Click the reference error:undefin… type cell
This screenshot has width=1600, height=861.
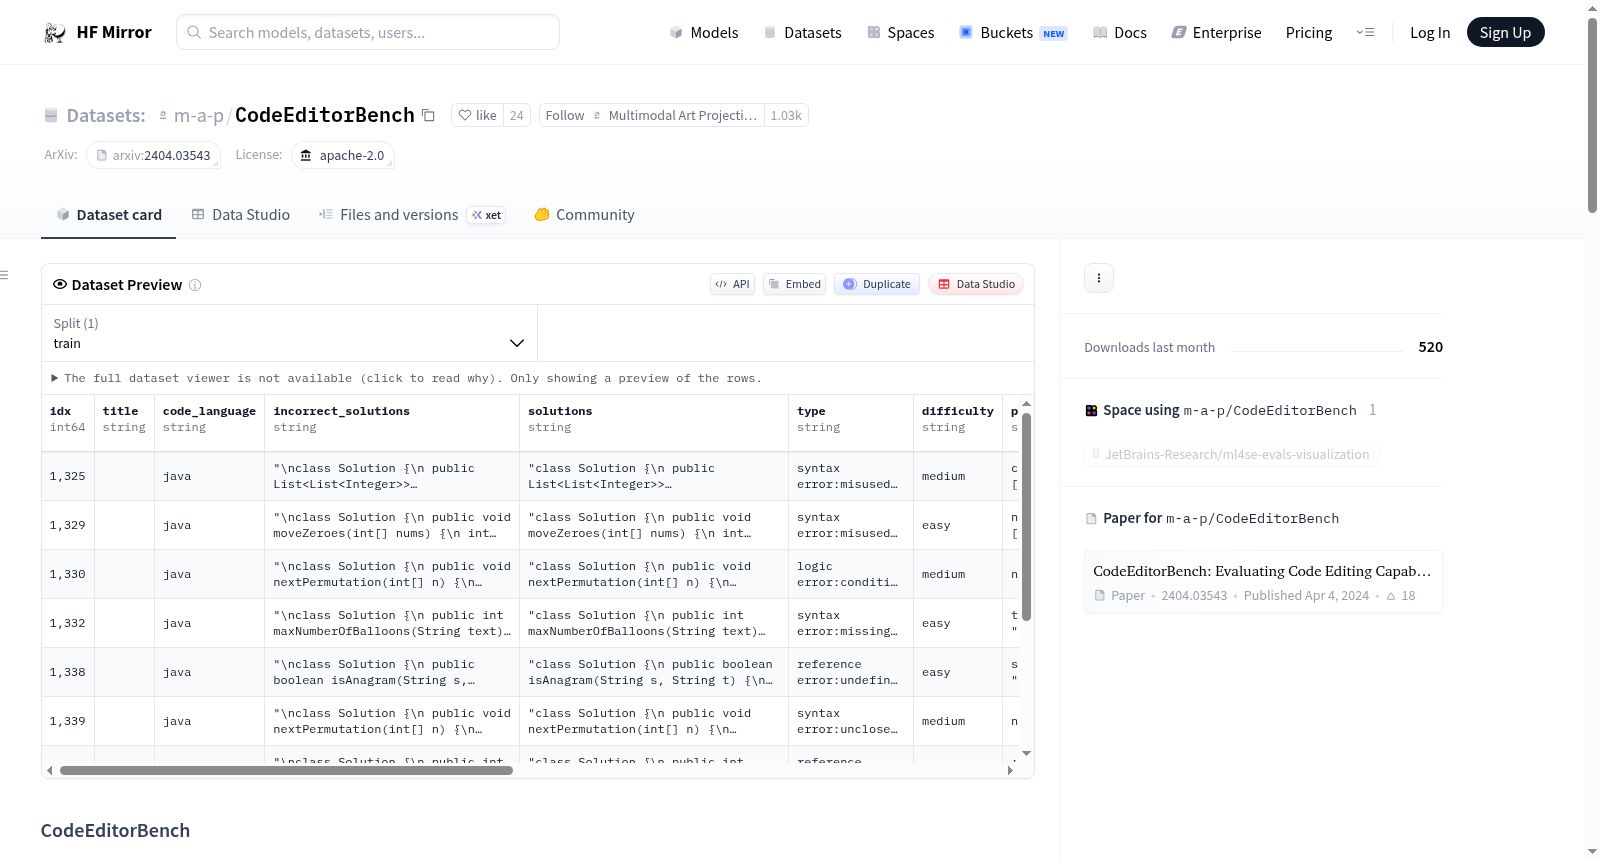pyautogui.click(x=851, y=672)
